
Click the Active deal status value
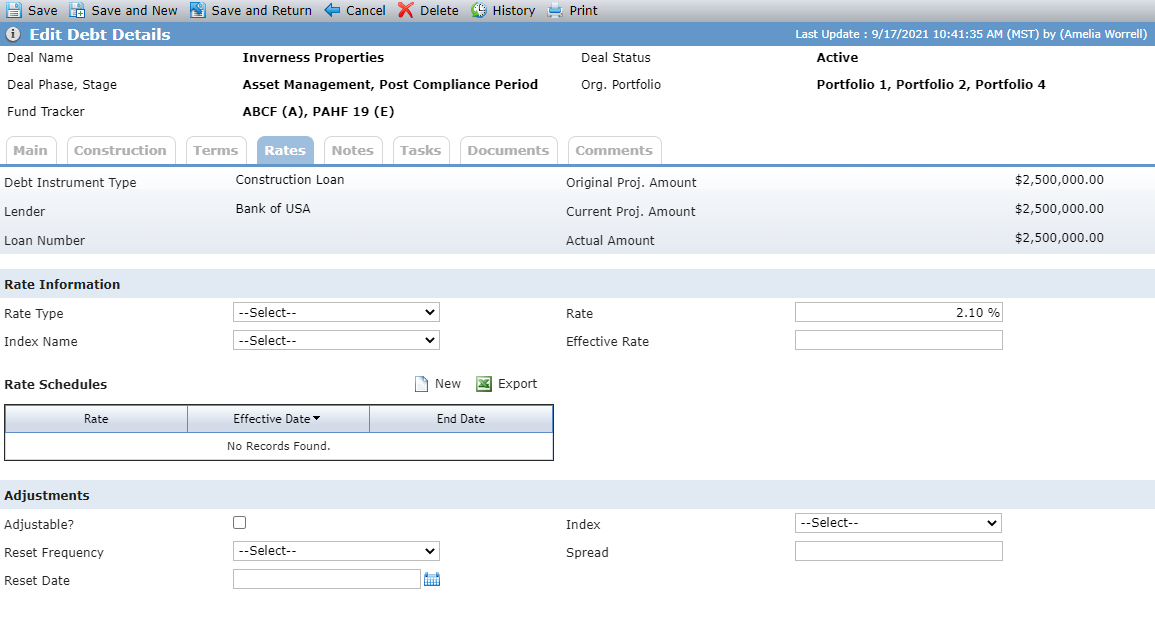pos(838,57)
